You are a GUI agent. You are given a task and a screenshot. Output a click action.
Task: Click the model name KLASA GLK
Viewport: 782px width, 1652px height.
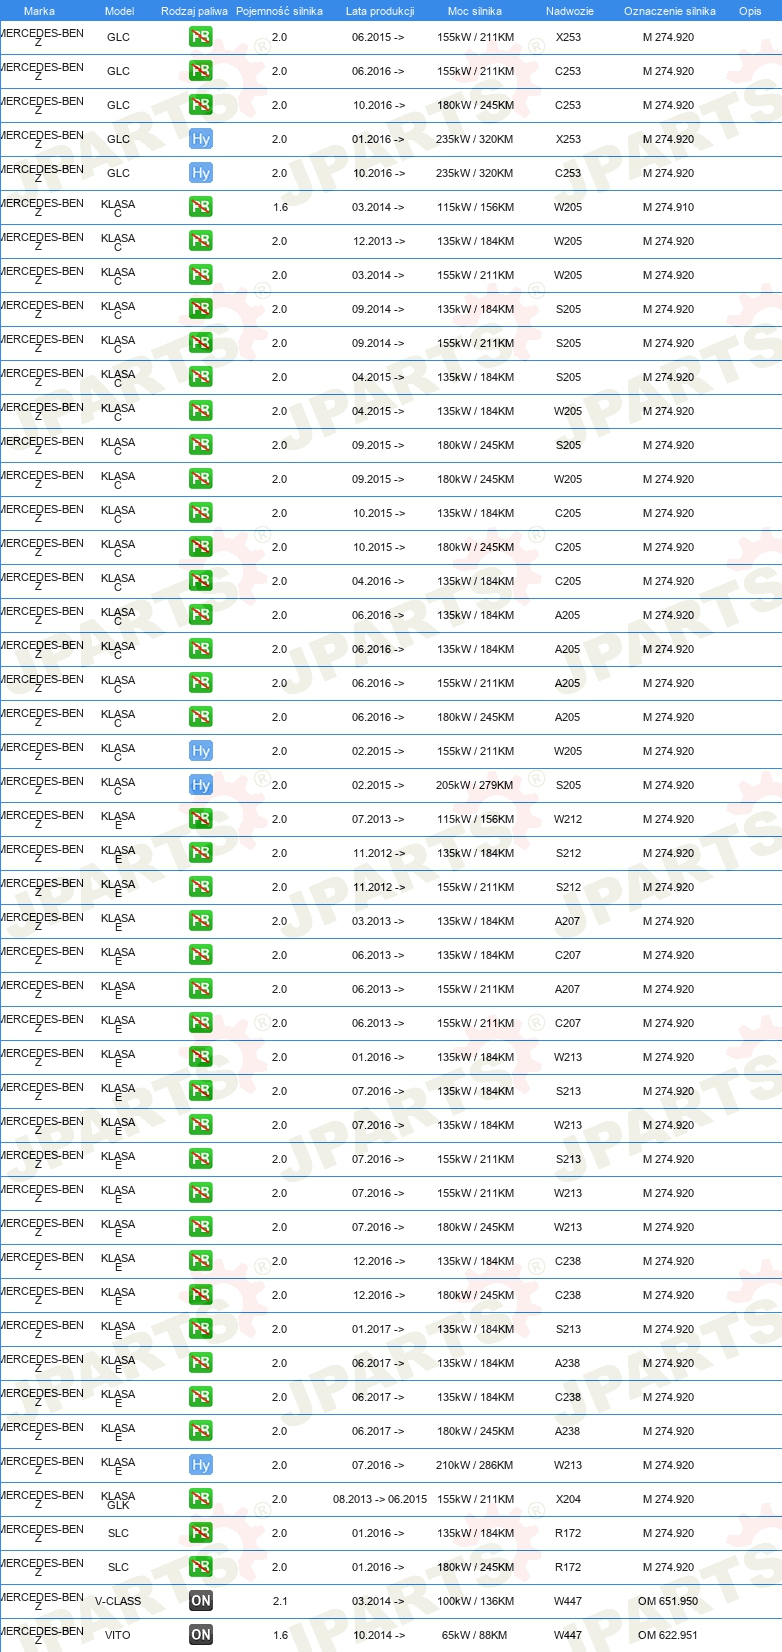point(118,1501)
